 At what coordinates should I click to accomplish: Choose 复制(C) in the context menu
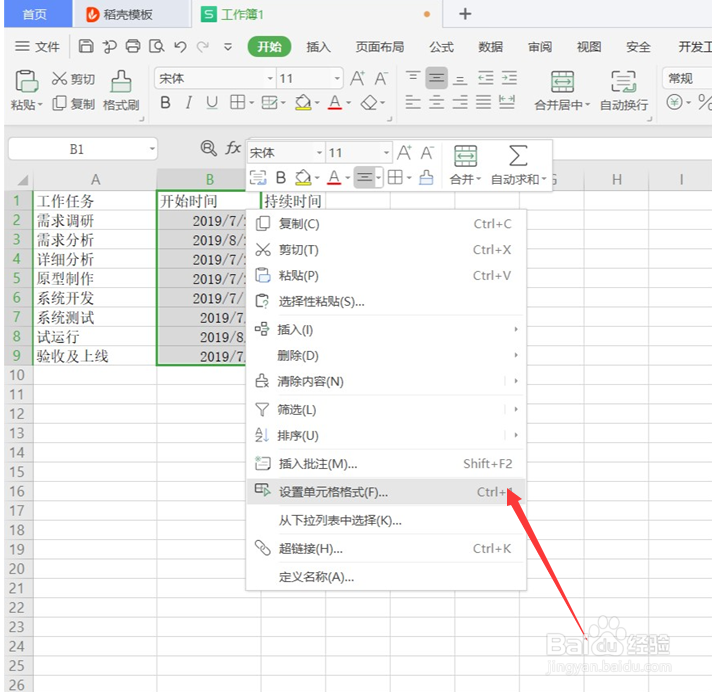[x=386, y=224]
